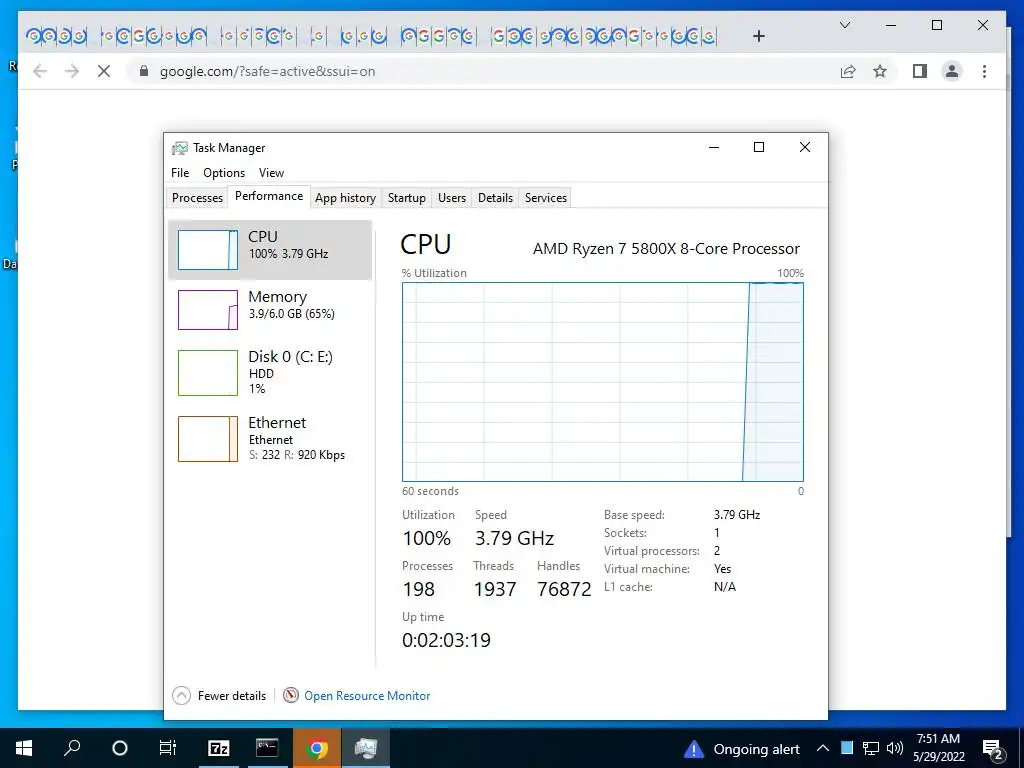
Task: Bookmark this tab with star icon
Action: (x=880, y=71)
